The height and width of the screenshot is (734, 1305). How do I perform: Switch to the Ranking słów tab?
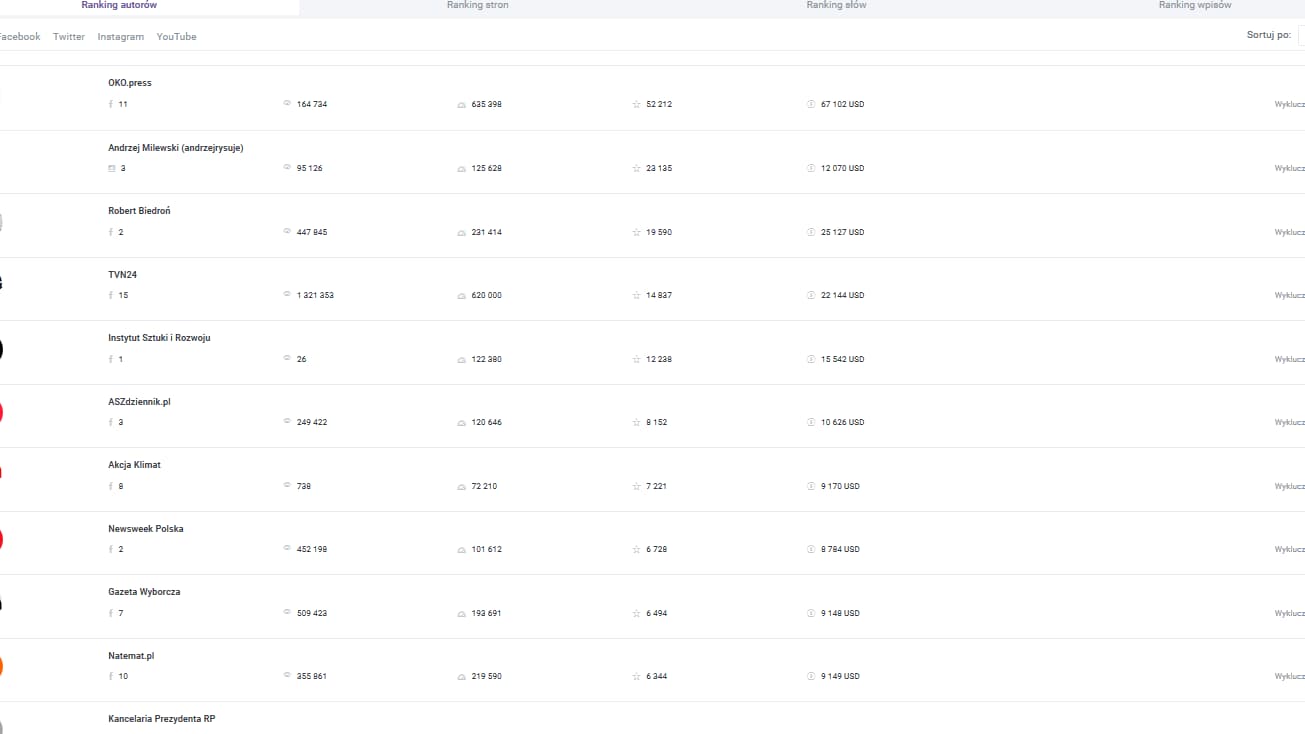pos(836,5)
